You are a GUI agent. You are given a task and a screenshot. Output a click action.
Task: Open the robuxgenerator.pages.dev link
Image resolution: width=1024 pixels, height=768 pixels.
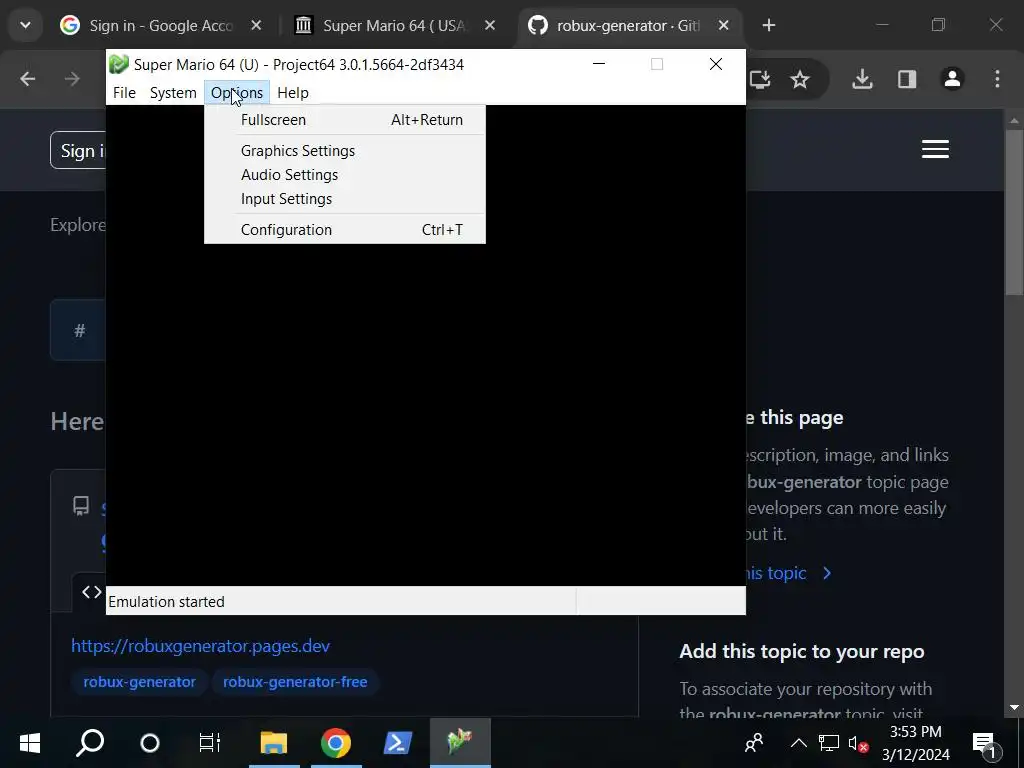200,646
